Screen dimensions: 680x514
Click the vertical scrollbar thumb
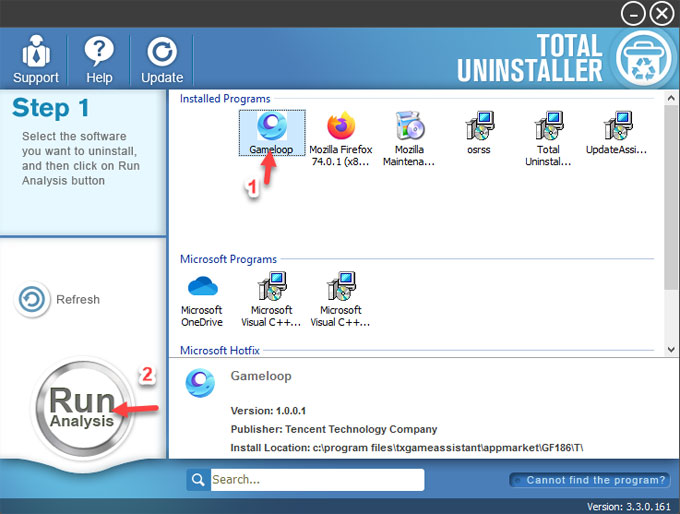[671, 197]
